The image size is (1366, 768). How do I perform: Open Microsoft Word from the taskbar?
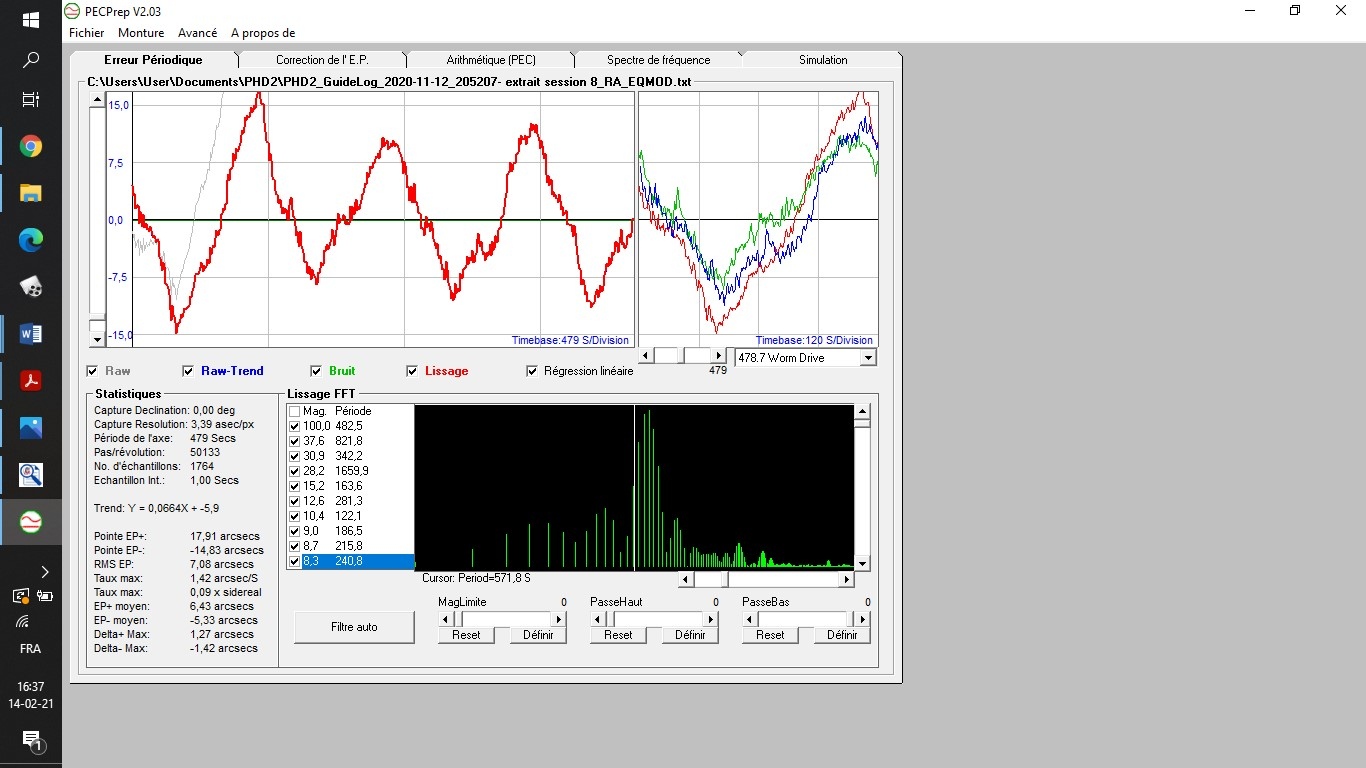31,334
